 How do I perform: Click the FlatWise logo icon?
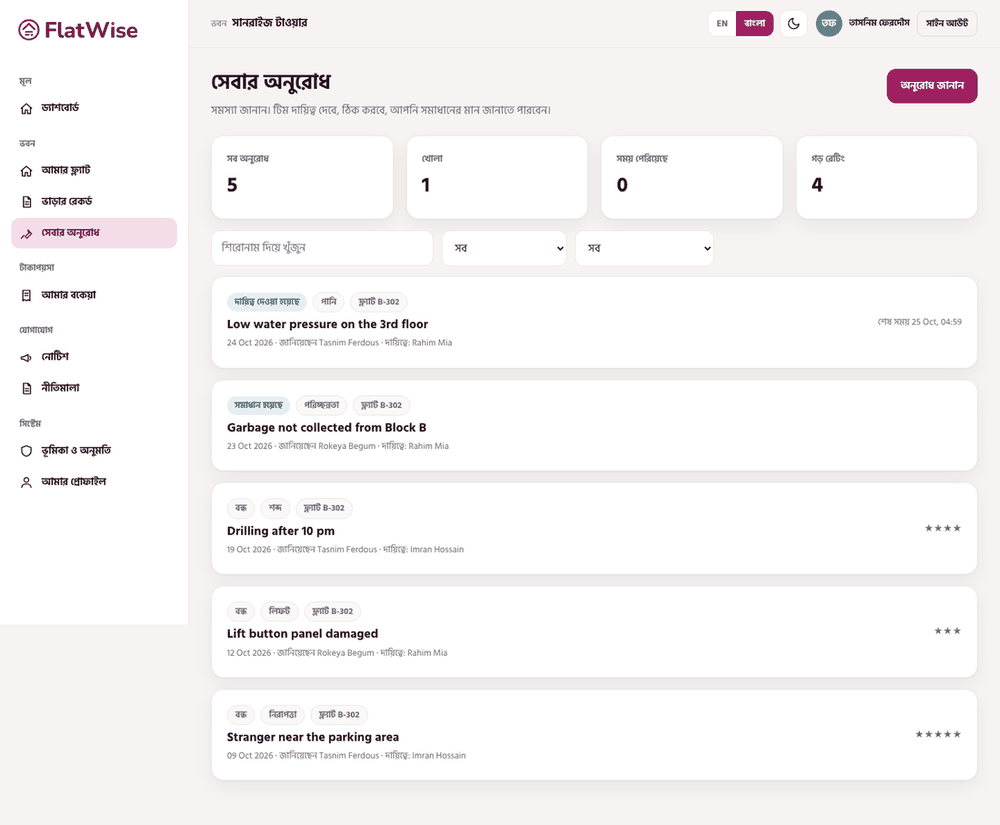pyautogui.click(x=28, y=29)
